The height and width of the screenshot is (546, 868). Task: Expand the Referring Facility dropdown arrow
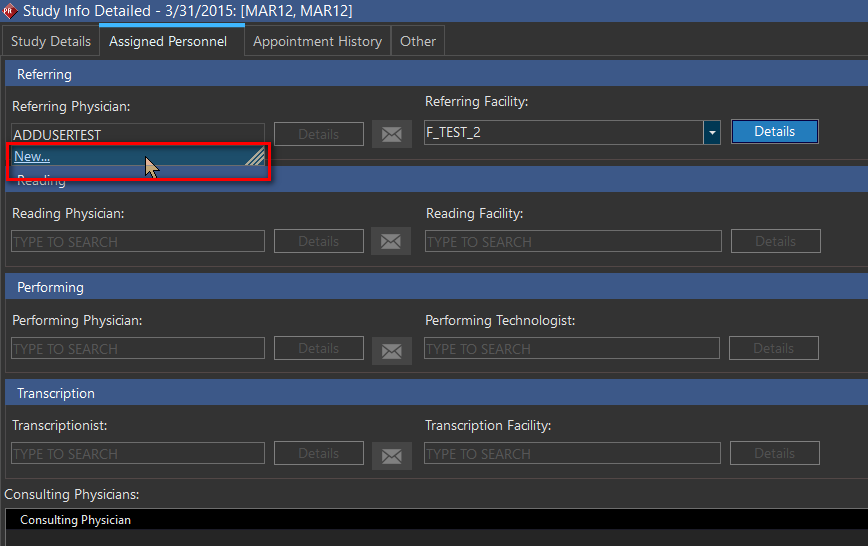coord(711,132)
